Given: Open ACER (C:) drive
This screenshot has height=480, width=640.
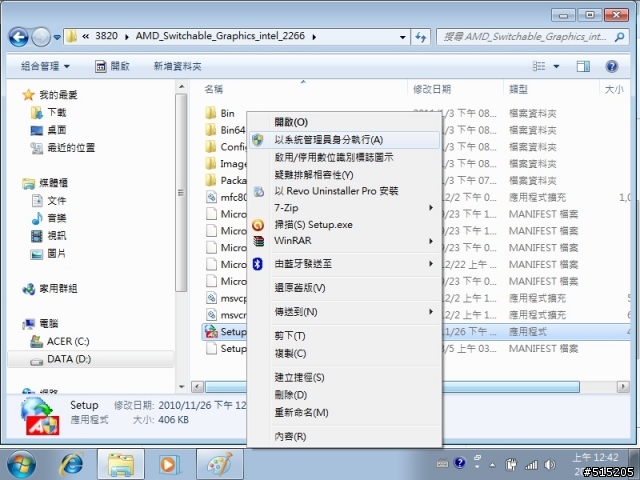Looking at the screenshot, I should 60,341.
